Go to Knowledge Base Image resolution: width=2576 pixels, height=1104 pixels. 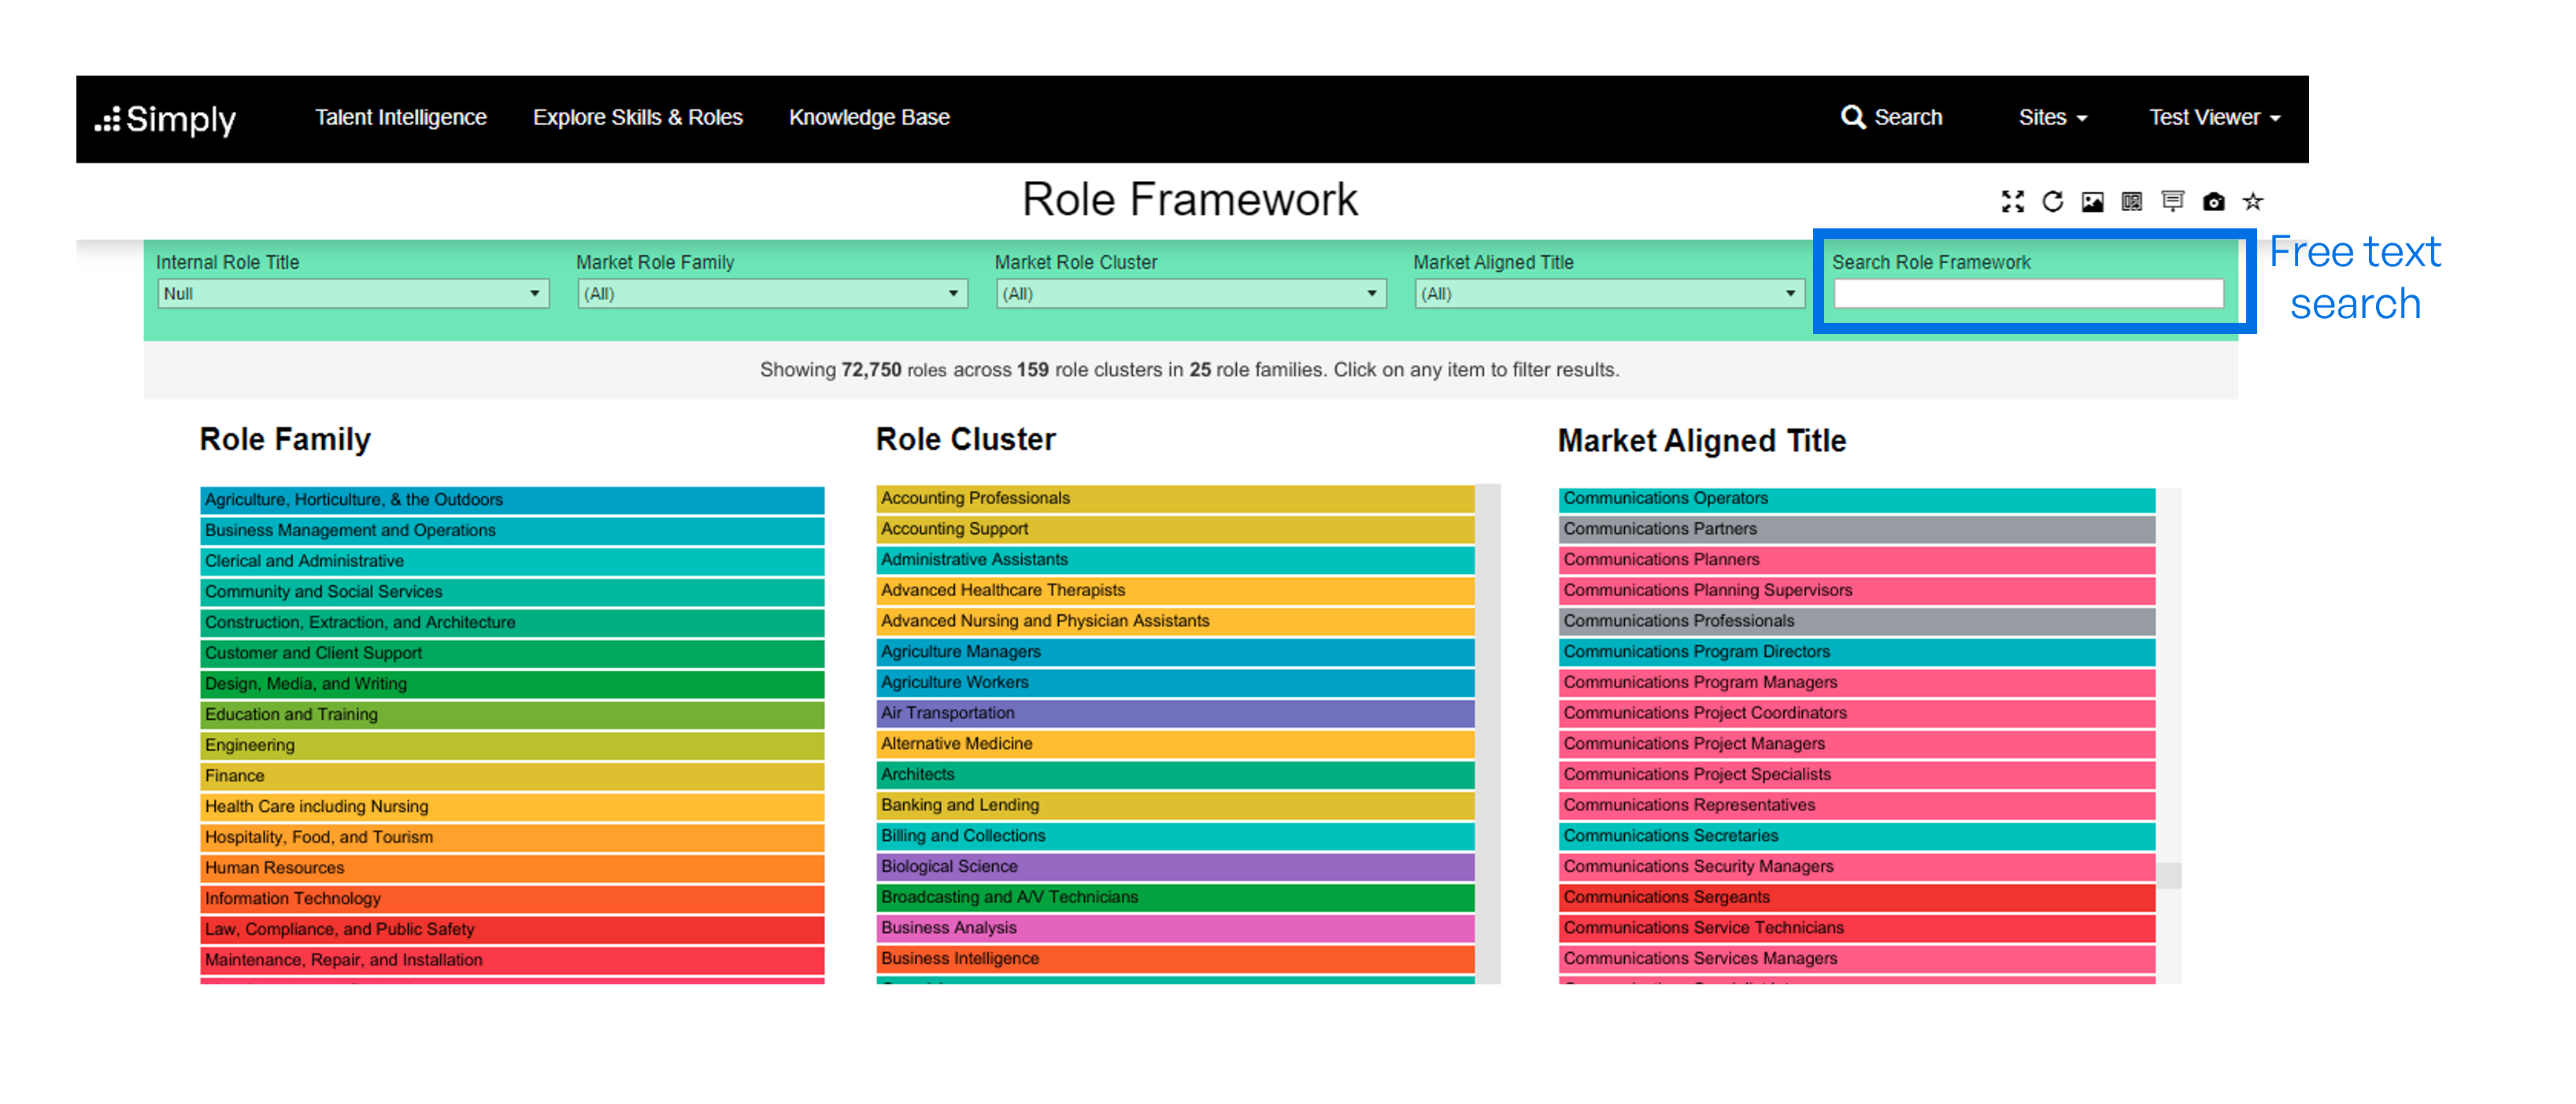click(869, 118)
